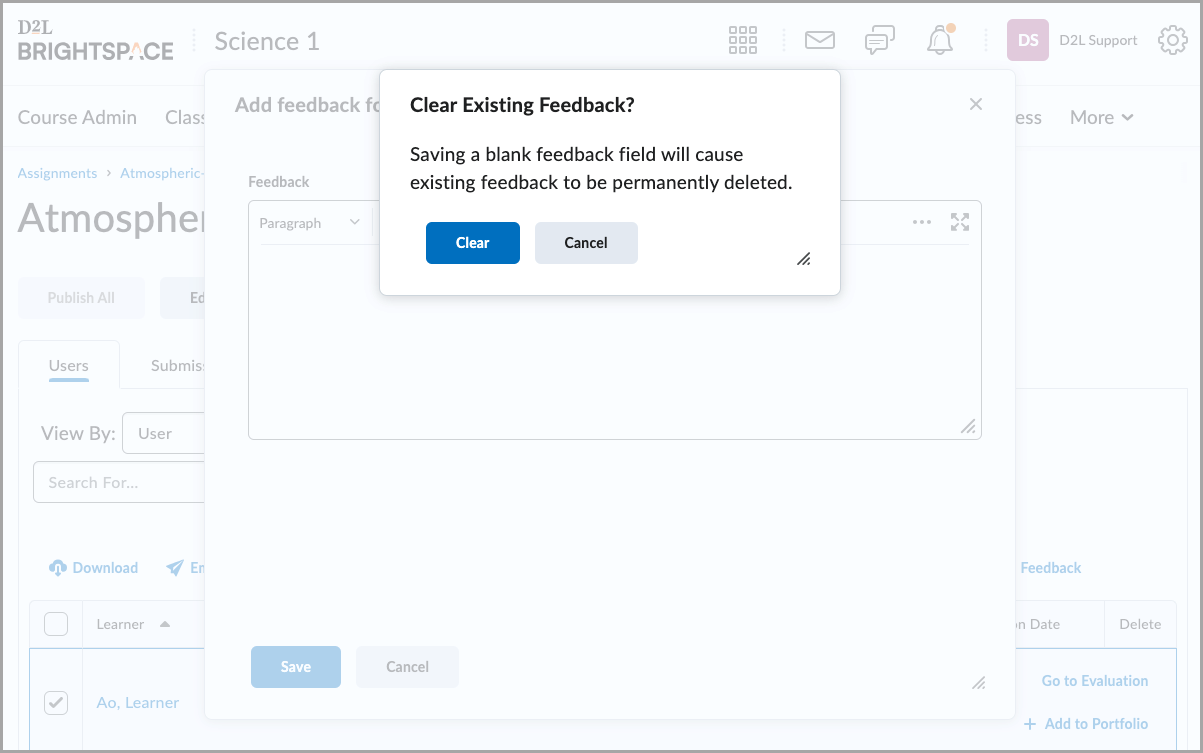Click the Download icon link

(x=93, y=568)
